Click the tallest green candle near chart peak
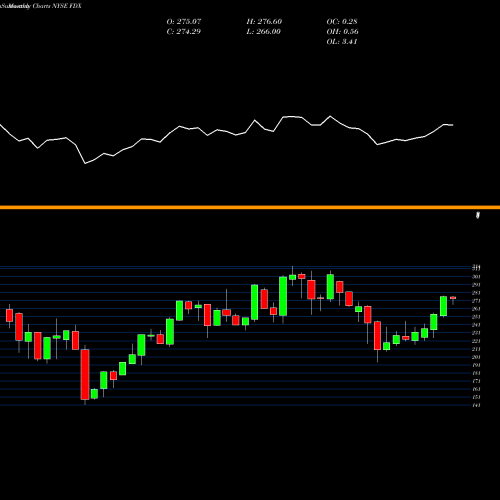Screen dimensions: 500x500 click(283, 296)
